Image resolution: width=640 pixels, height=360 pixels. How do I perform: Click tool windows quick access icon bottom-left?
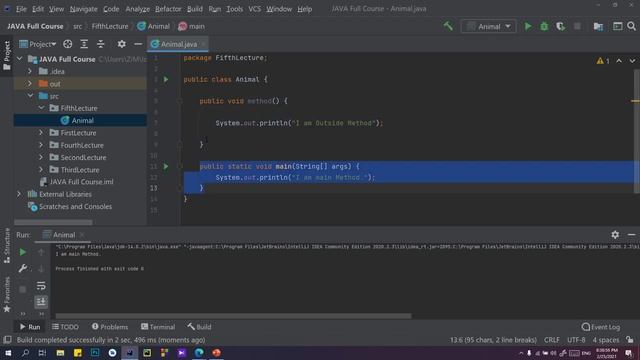[7, 340]
